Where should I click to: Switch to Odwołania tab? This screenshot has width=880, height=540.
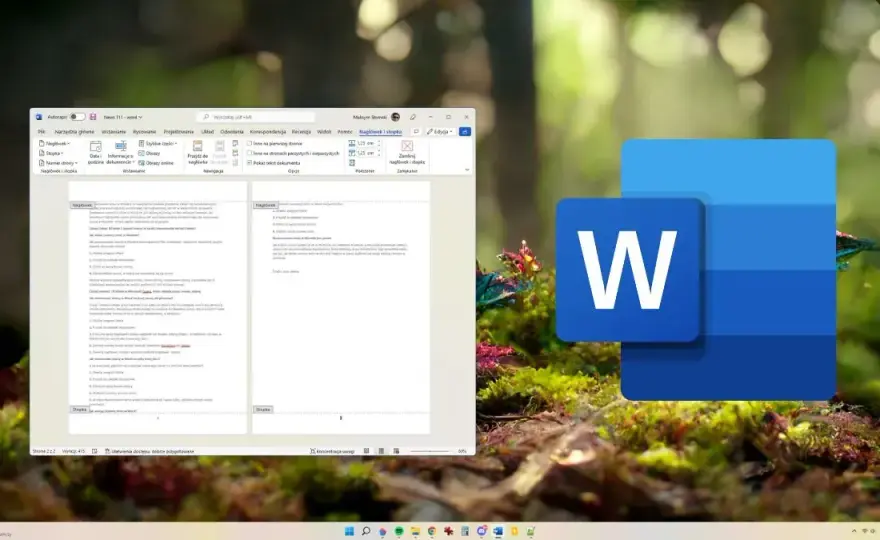tap(232, 131)
